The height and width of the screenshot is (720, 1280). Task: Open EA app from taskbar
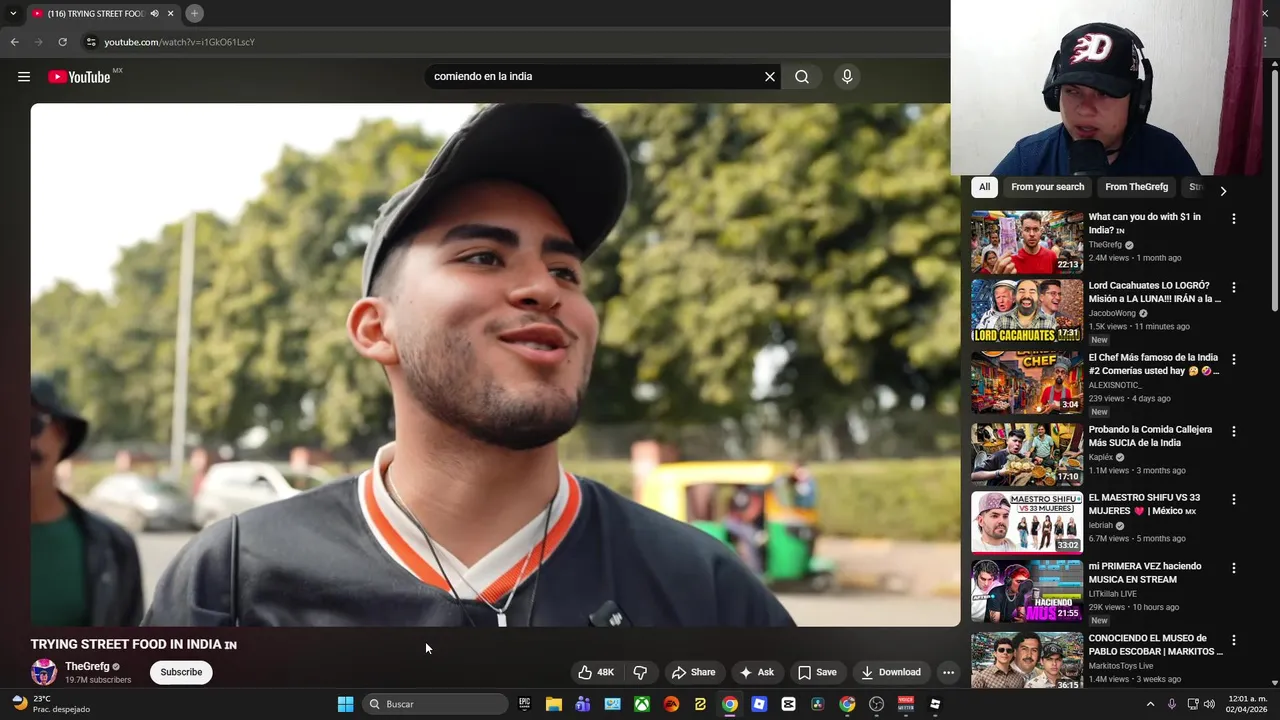tap(671, 704)
